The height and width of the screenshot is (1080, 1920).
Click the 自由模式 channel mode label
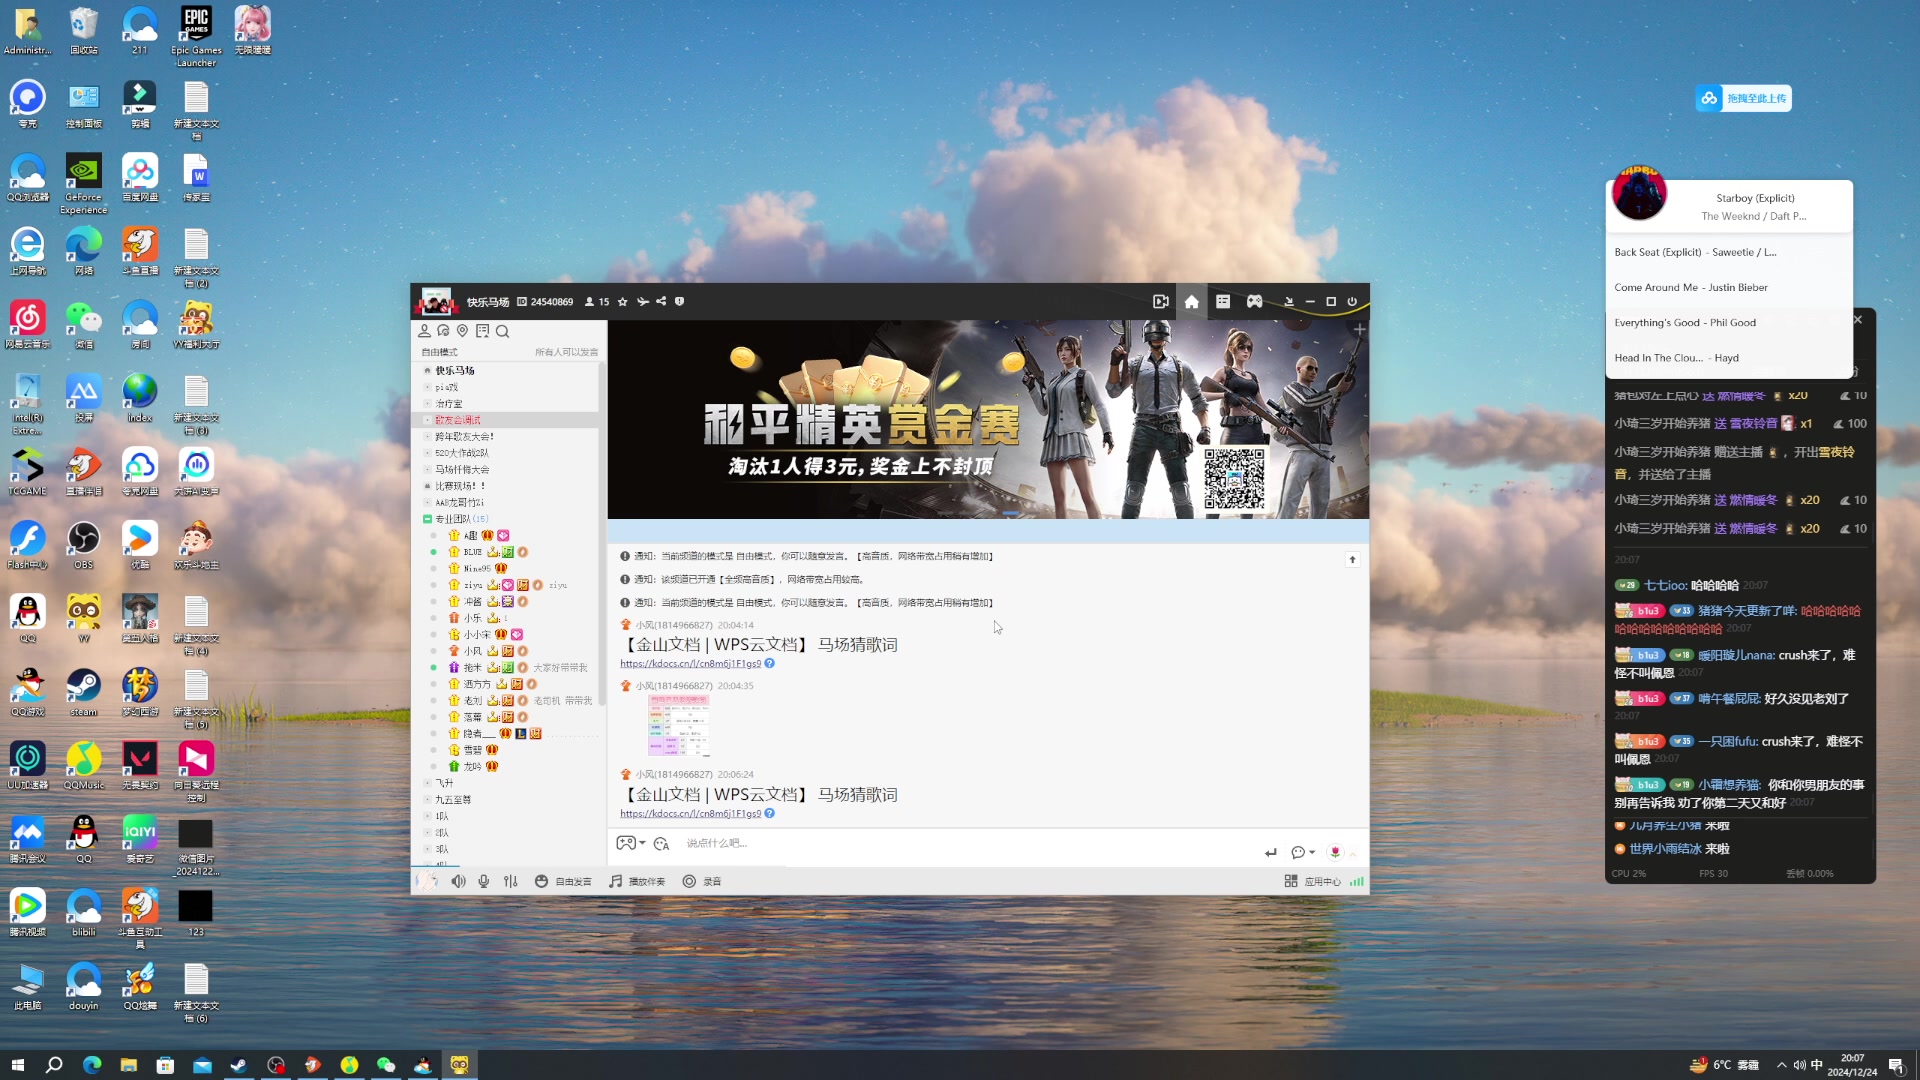pyautogui.click(x=439, y=352)
